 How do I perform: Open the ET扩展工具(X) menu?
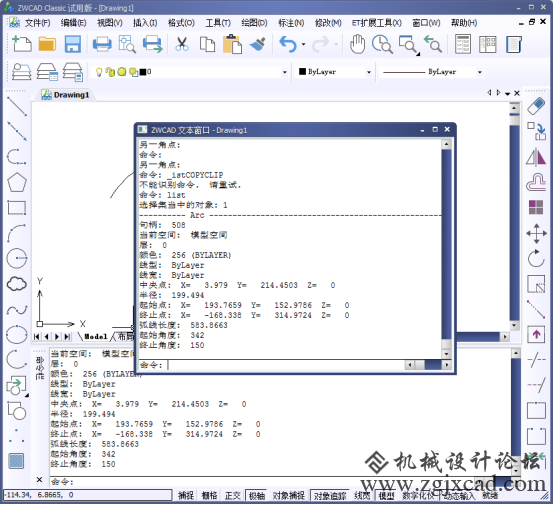376,23
